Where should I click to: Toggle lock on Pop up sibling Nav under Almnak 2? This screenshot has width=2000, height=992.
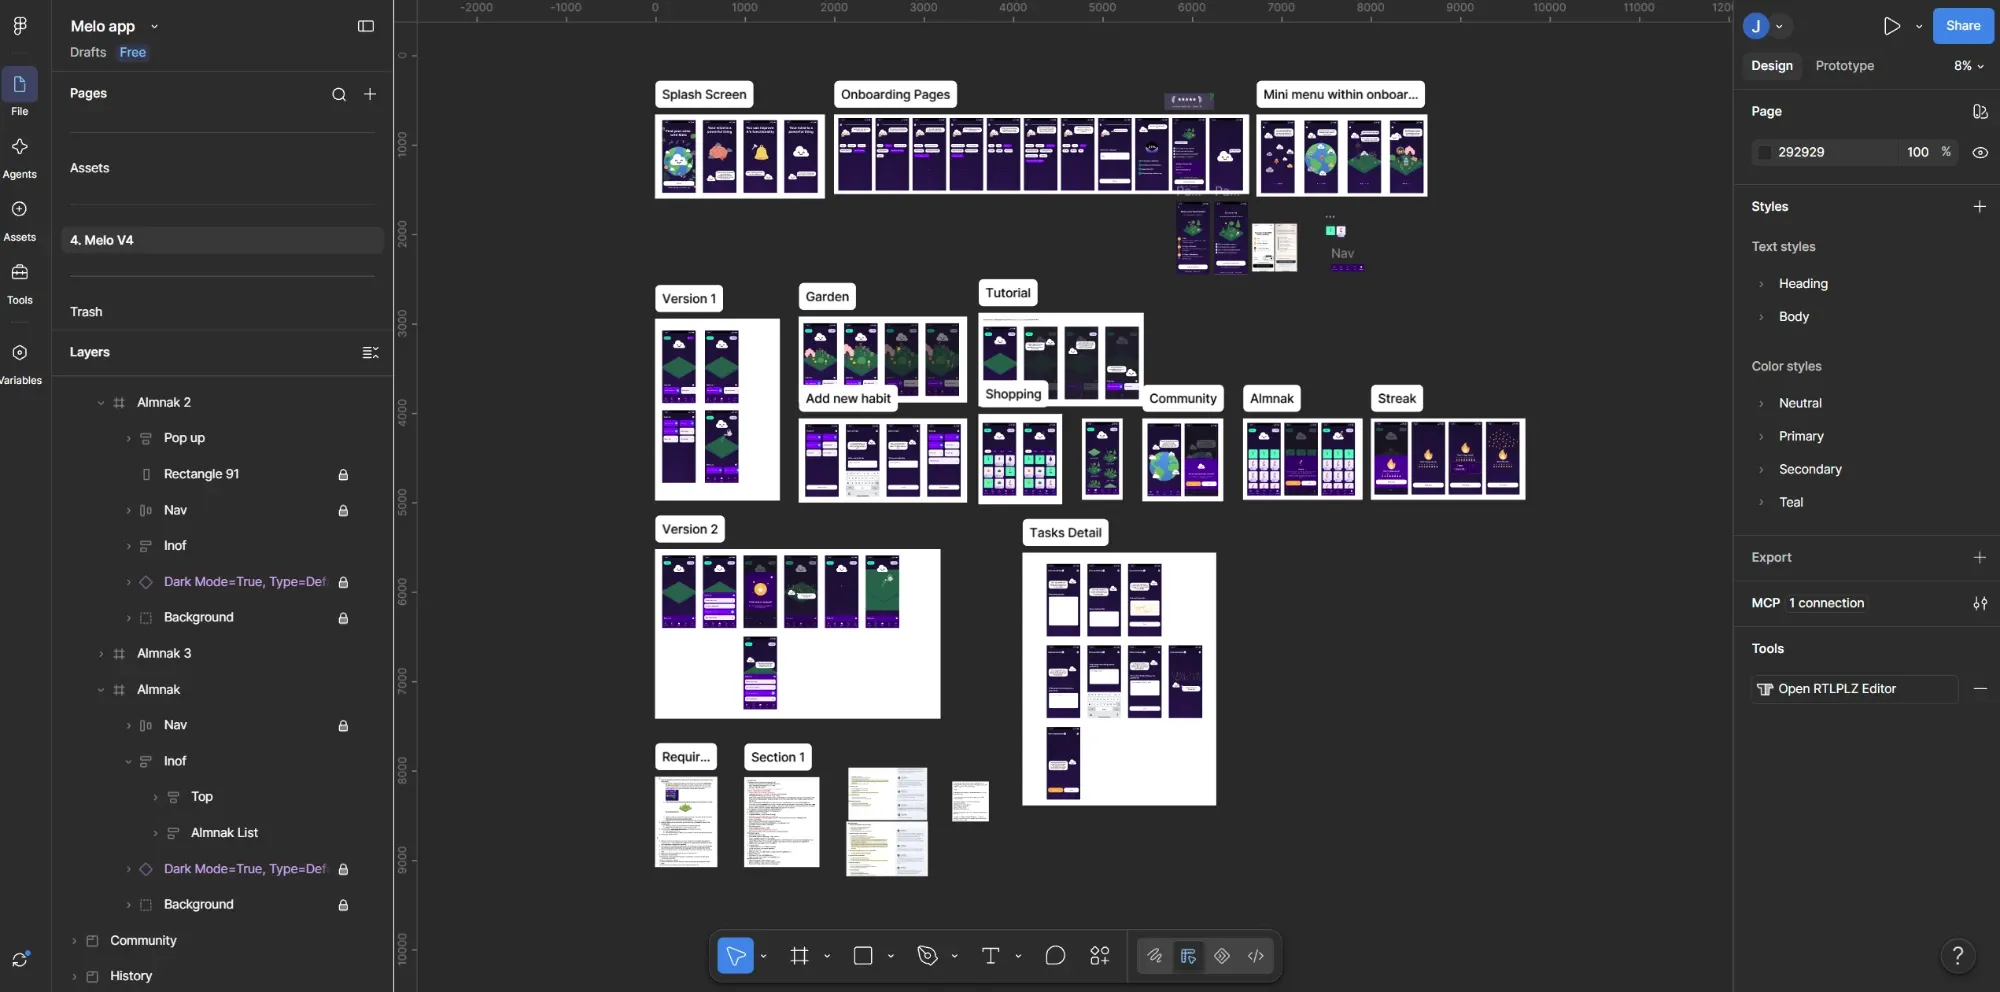[x=343, y=510]
